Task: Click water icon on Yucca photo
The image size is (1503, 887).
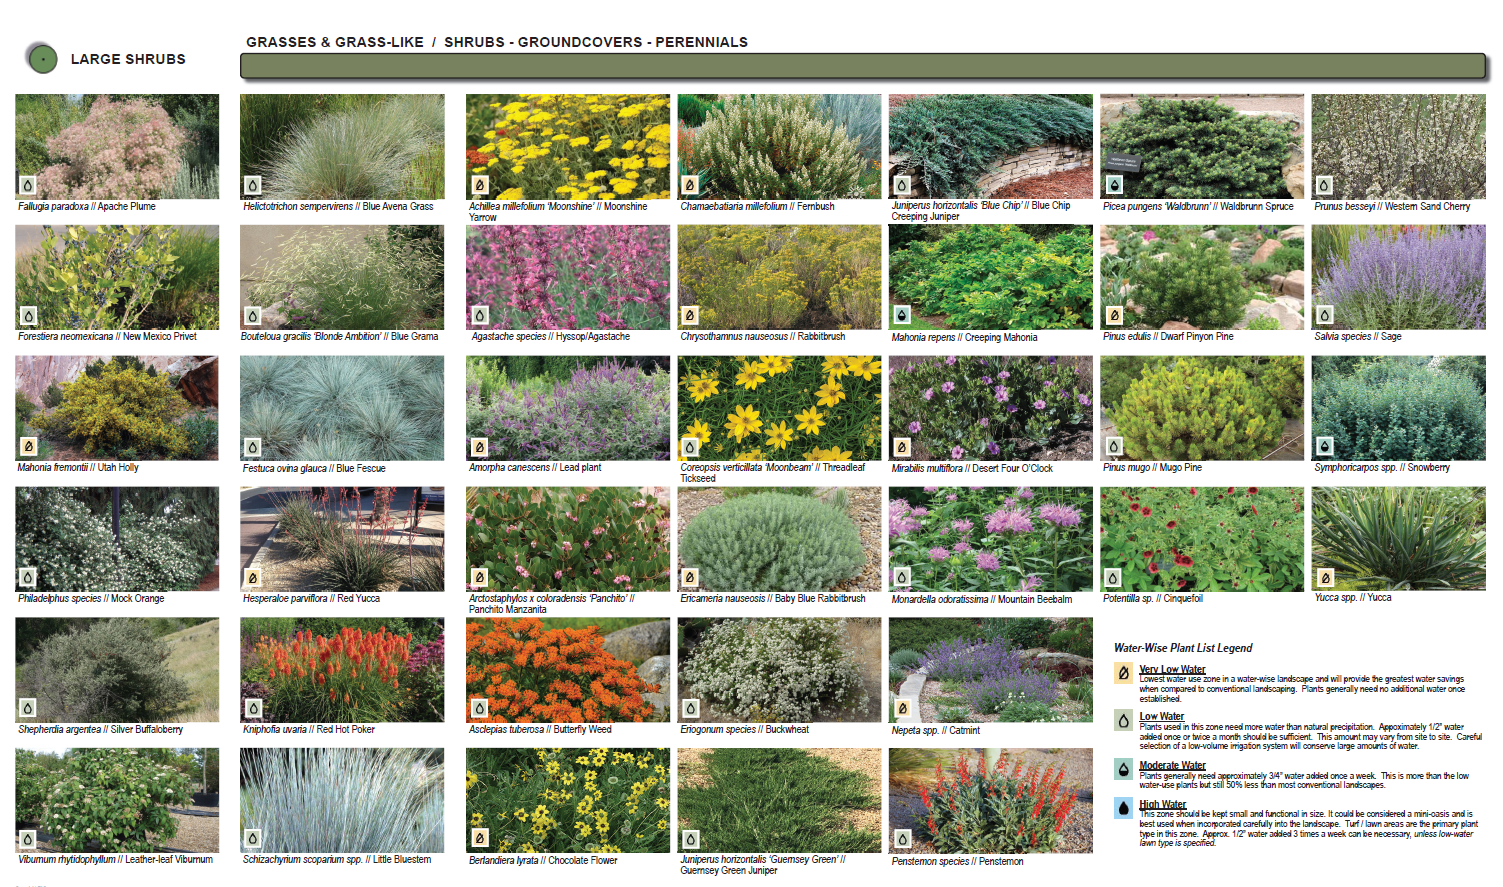Action: pos(1325,577)
